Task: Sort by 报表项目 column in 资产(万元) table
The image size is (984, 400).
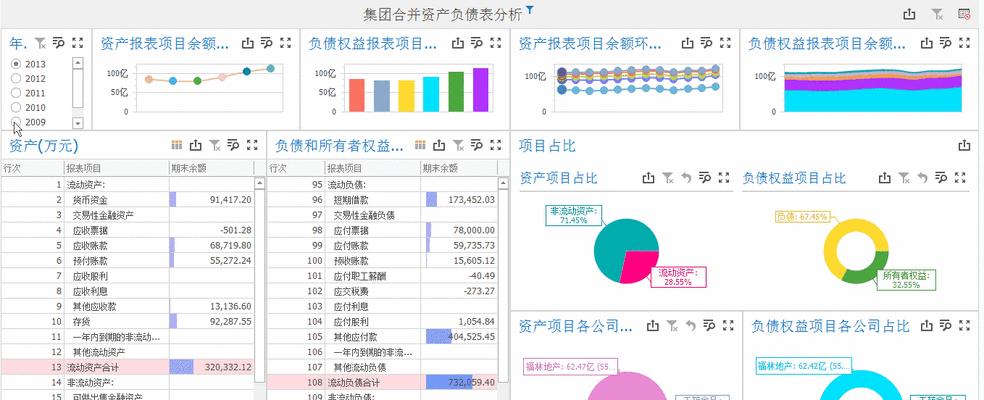Action: pyautogui.click(x=116, y=168)
